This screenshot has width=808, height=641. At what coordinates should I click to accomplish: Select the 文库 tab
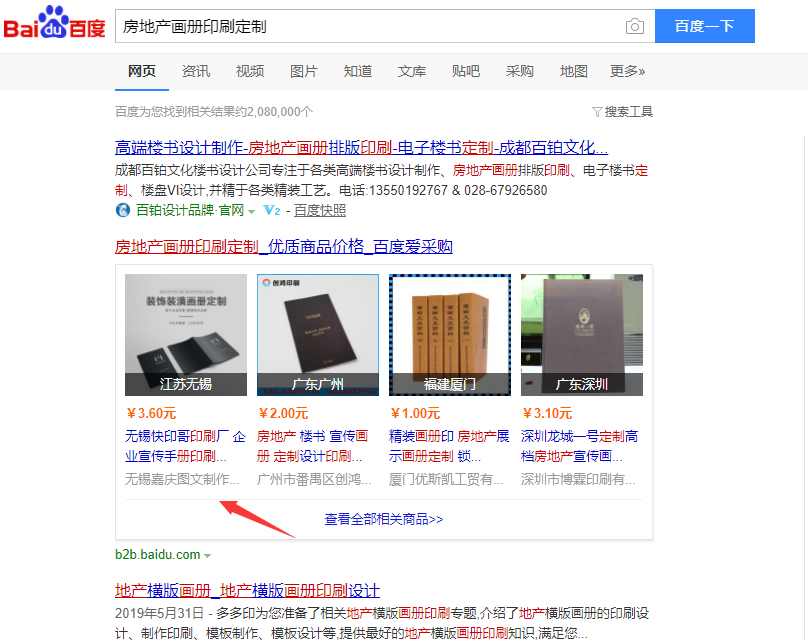(x=412, y=71)
